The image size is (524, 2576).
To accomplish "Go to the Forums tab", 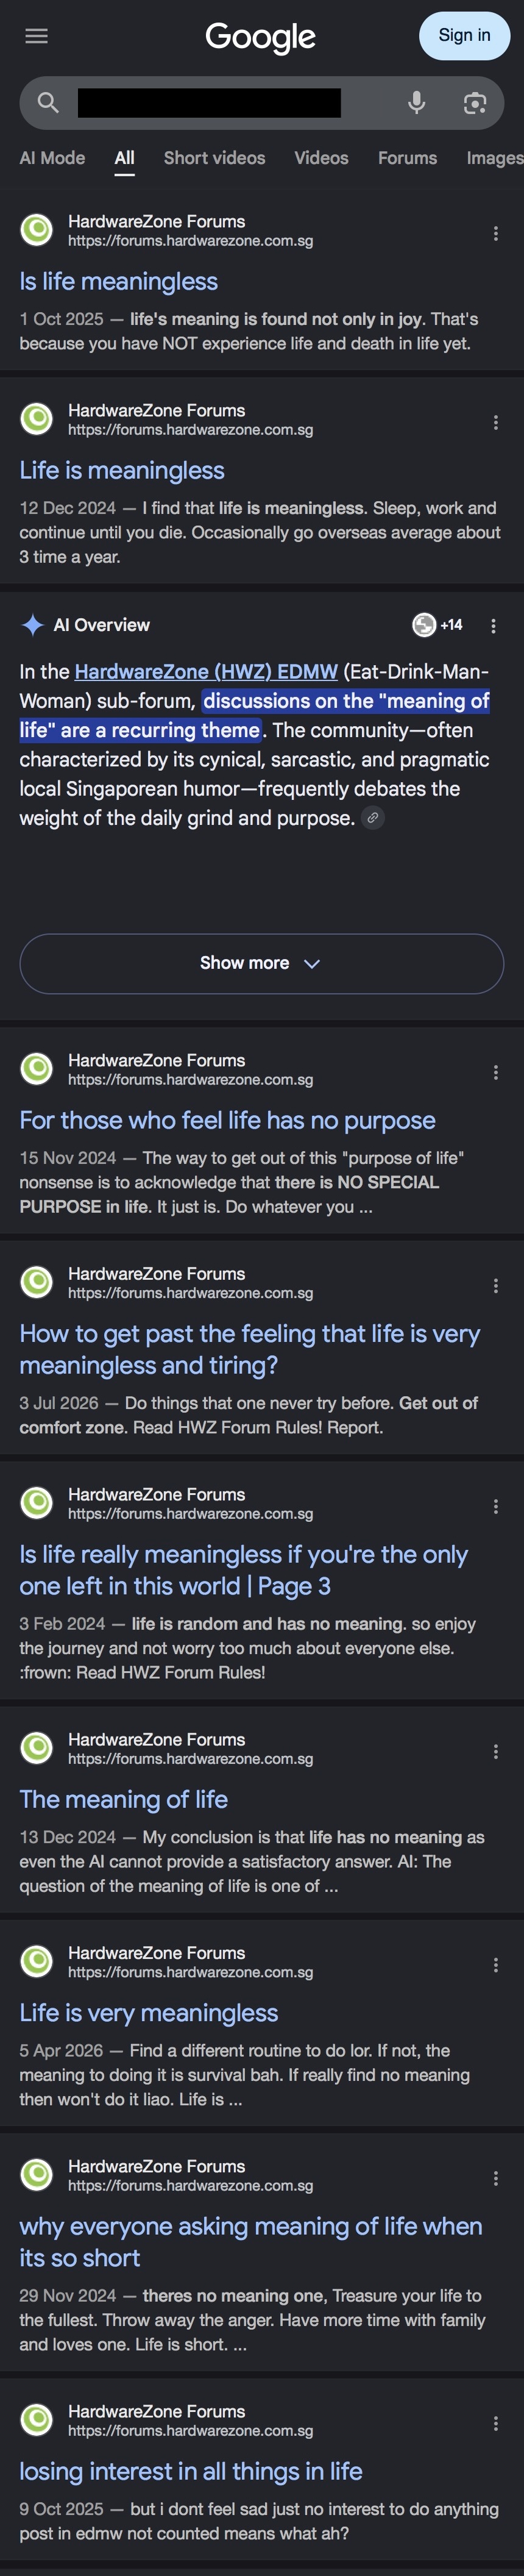I will [407, 158].
